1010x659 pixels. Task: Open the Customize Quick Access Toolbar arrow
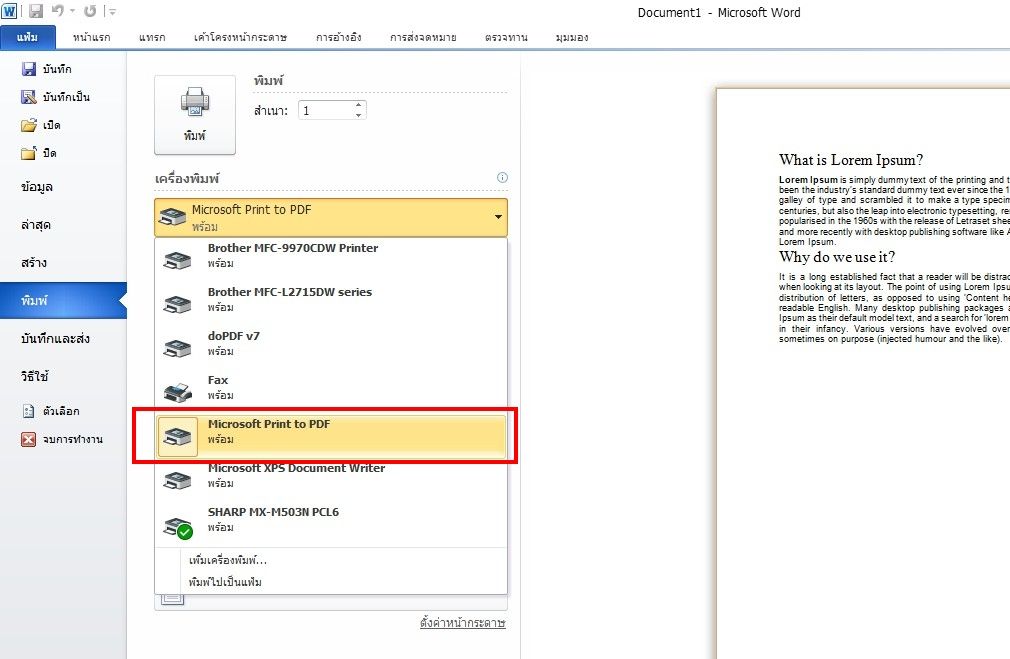coord(113,11)
